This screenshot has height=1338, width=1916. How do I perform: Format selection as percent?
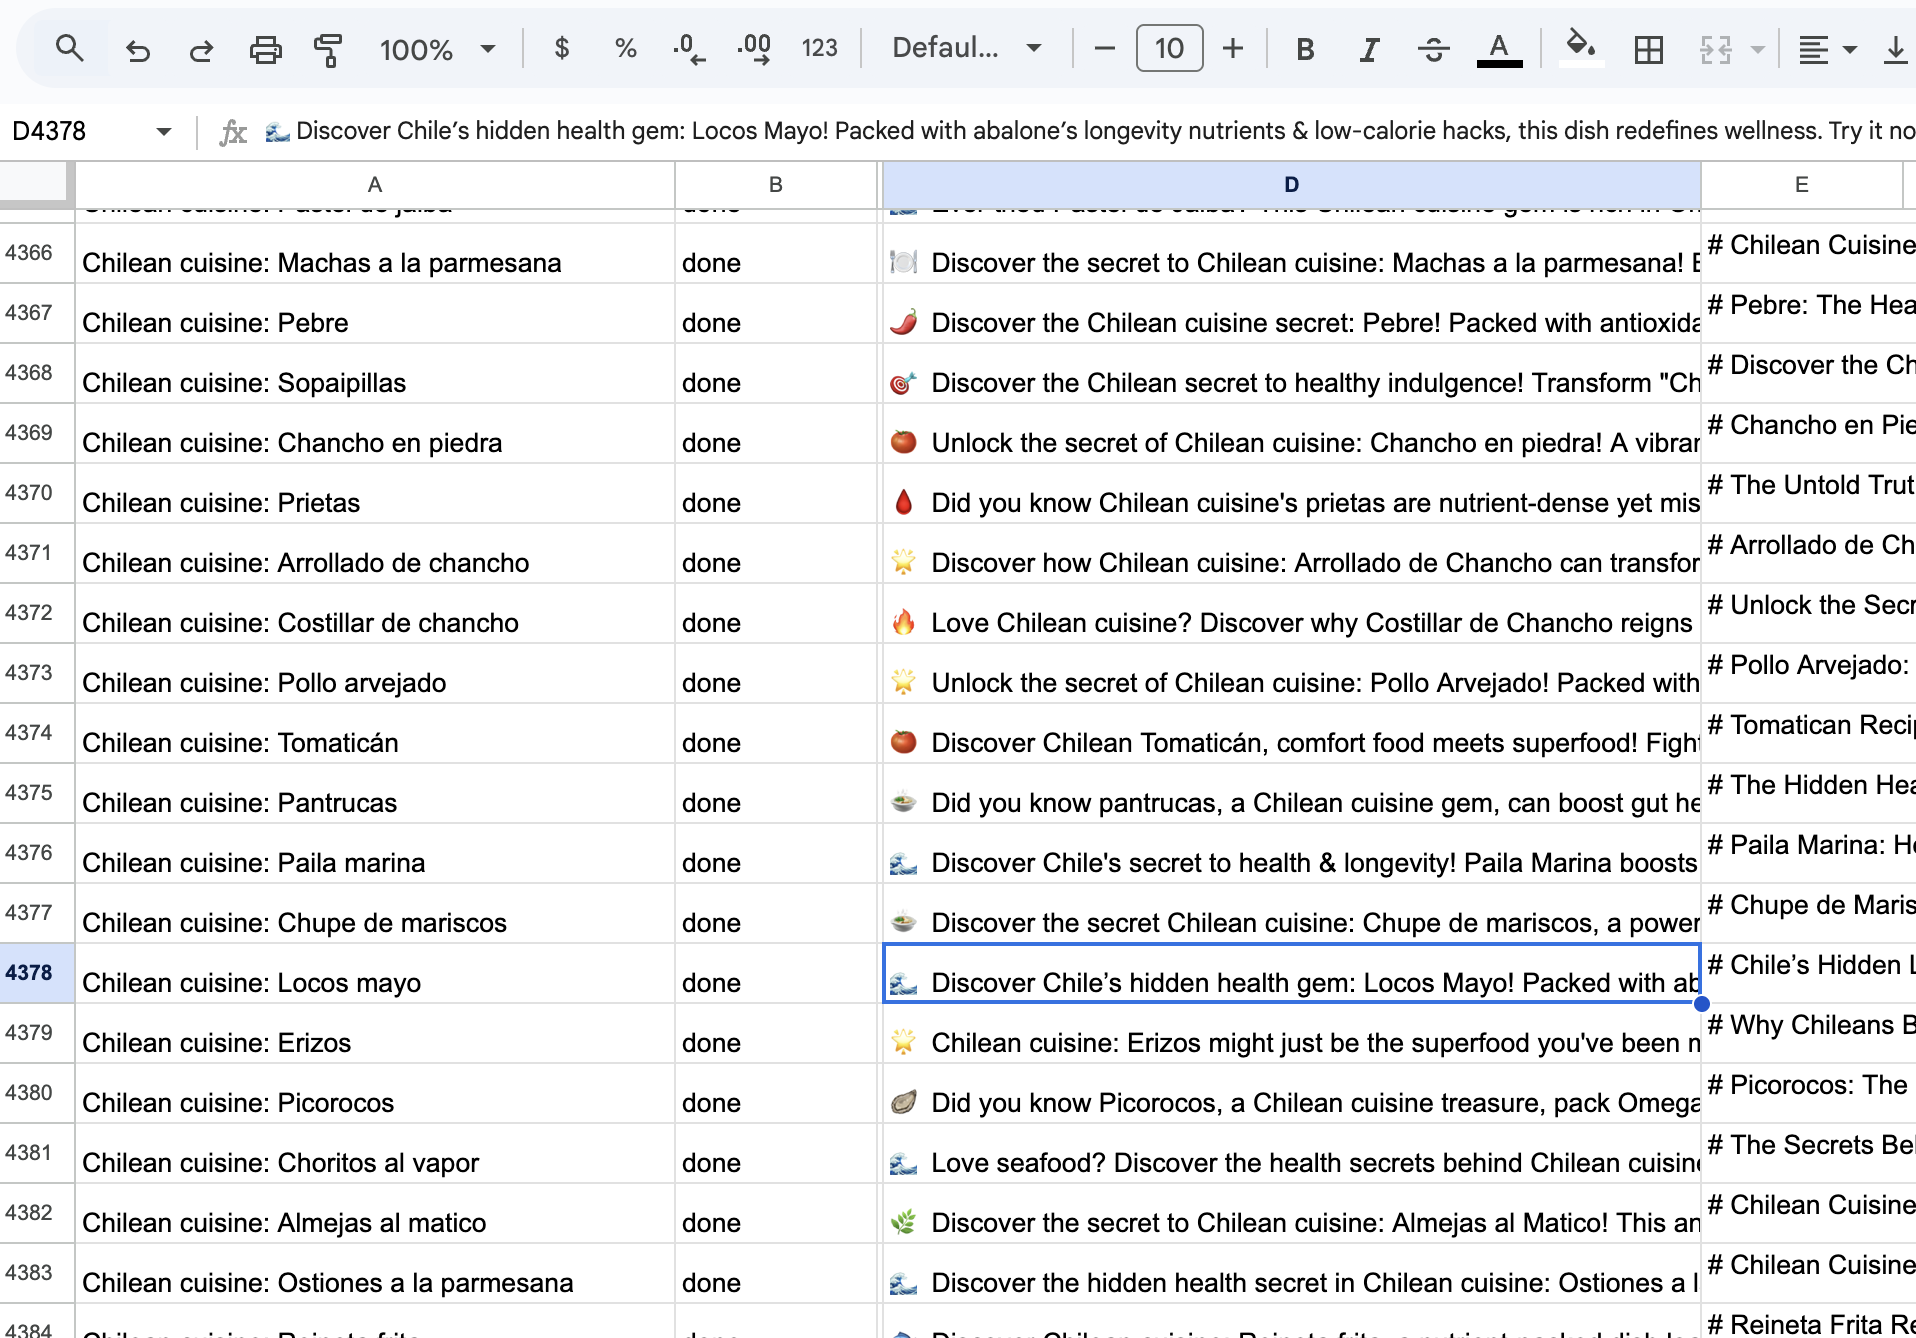(x=626, y=48)
